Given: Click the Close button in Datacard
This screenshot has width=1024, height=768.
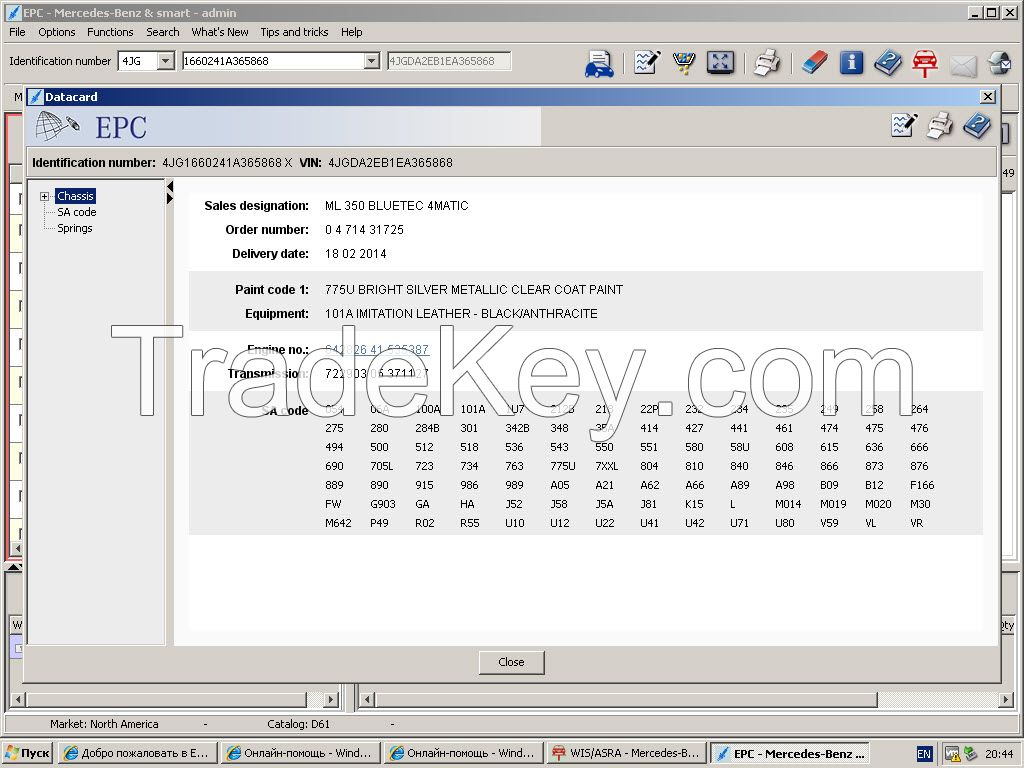Looking at the screenshot, I should click(511, 662).
